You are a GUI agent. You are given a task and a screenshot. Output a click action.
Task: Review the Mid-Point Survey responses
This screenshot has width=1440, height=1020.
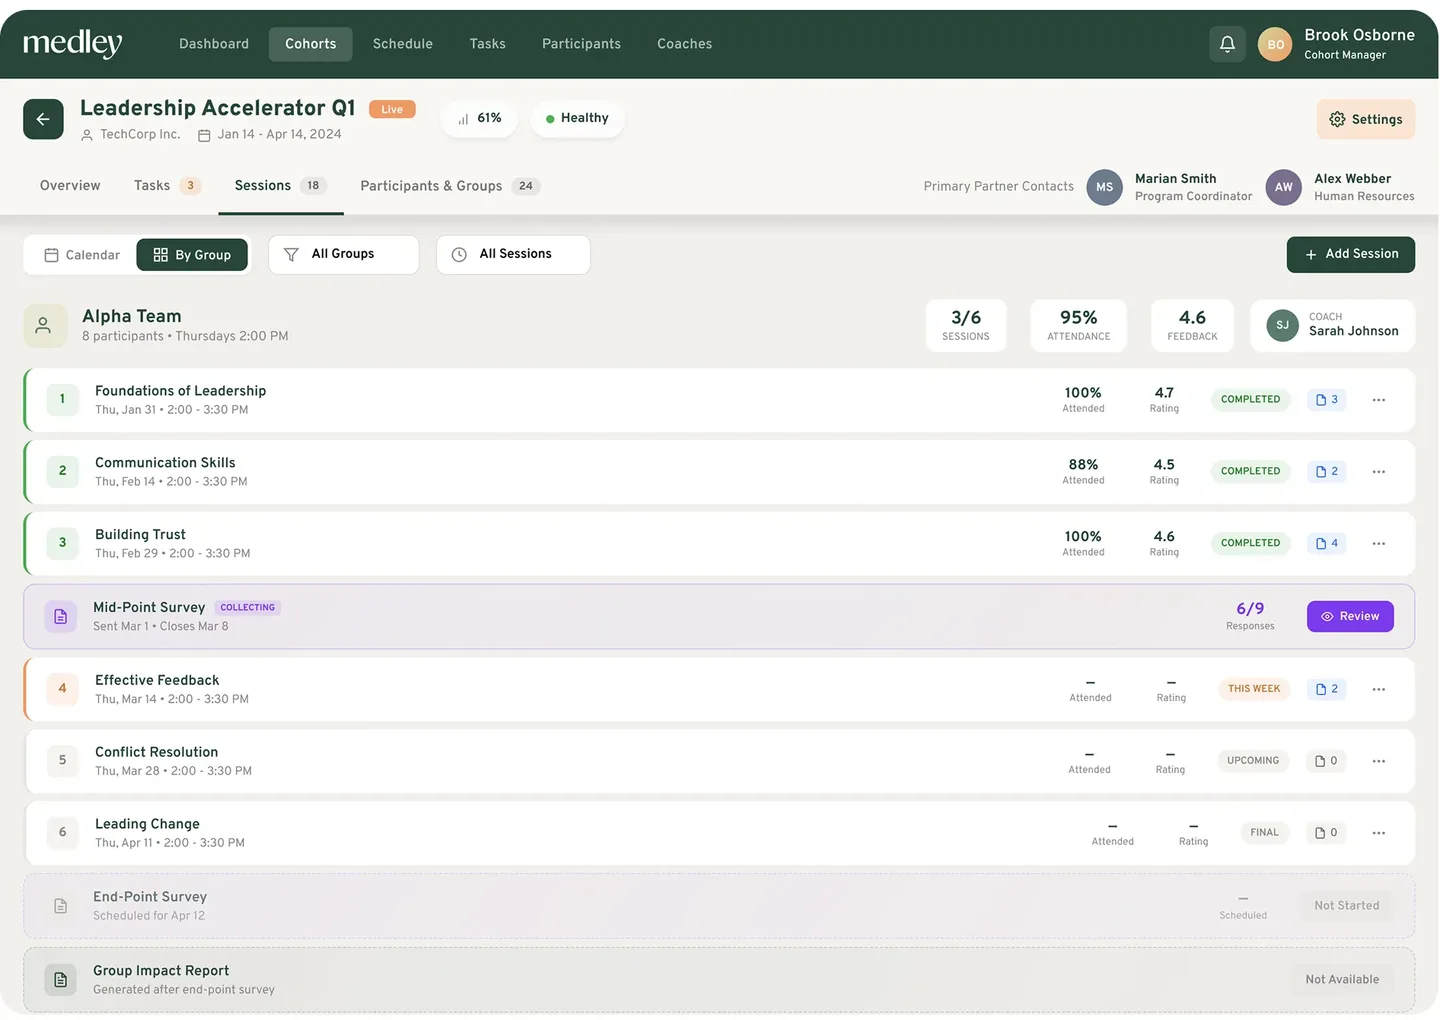click(1350, 617)
